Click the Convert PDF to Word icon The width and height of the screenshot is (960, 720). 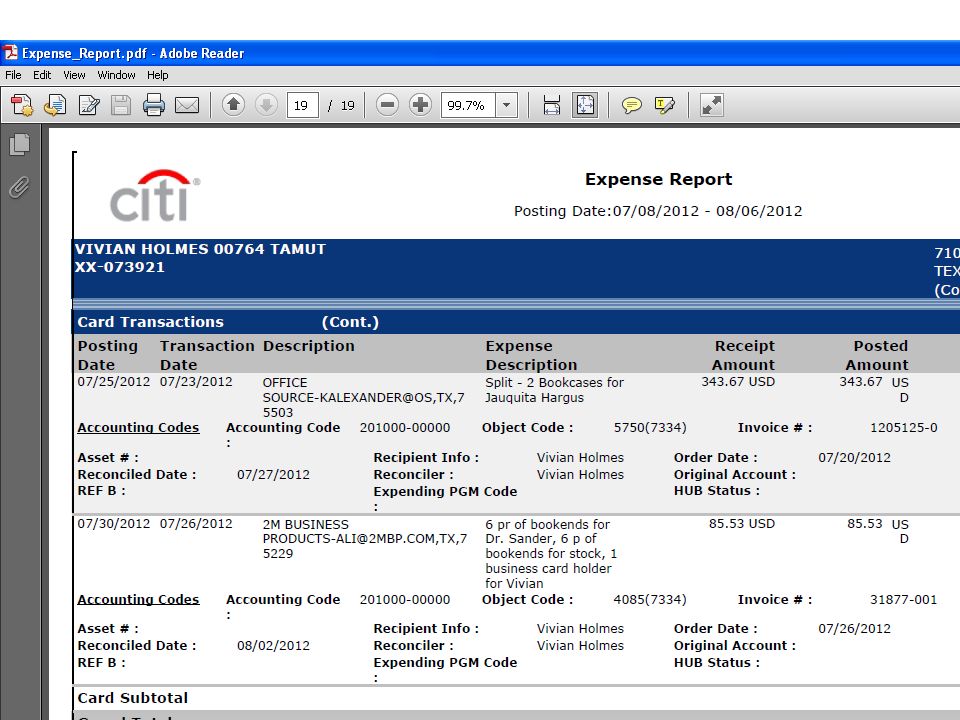click(x=56, y=105)
